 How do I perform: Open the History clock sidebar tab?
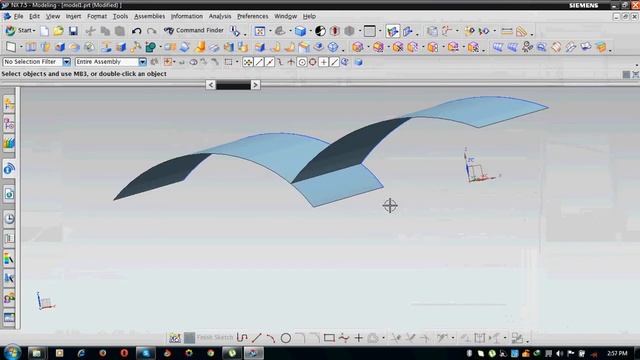coord(9,219)
